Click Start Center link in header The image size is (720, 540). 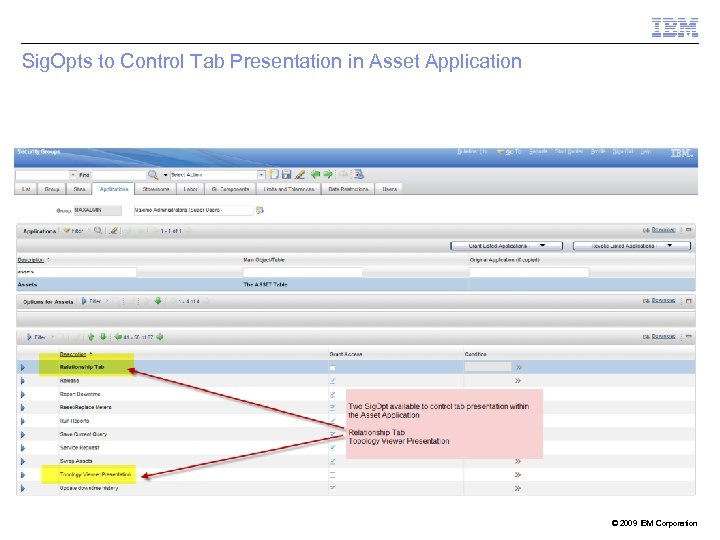coord(568,152)
